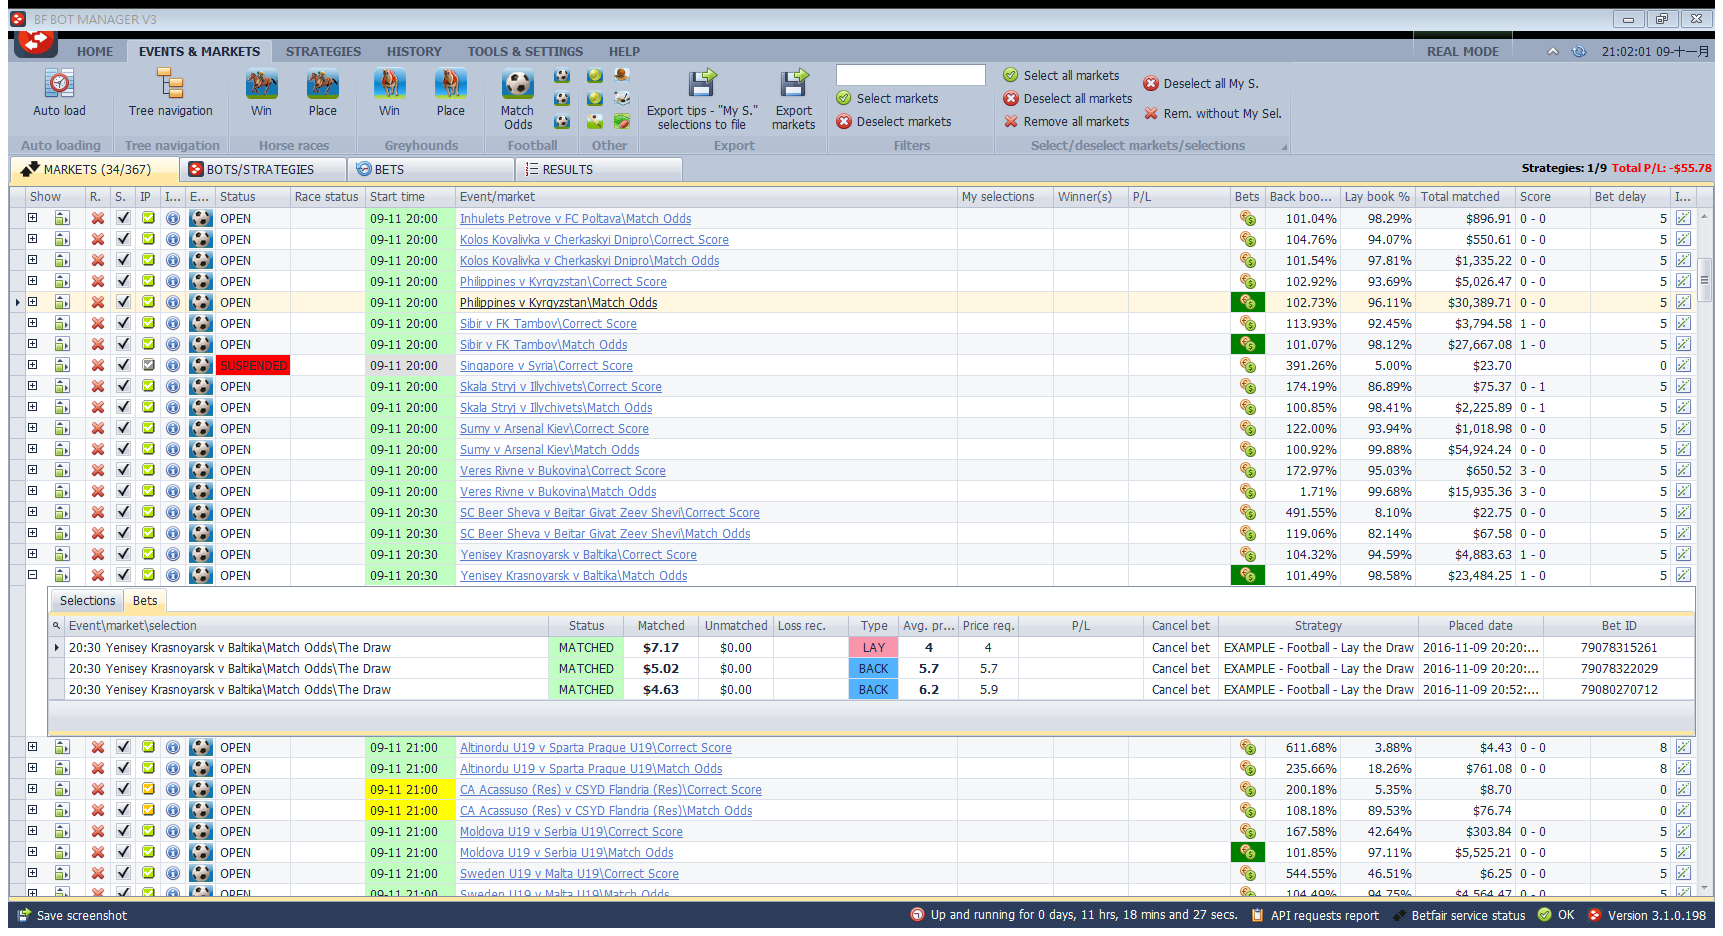
Task: Open Veres Rivne v Bukovina Match Odds link
Action: click(x=558, y=491)
